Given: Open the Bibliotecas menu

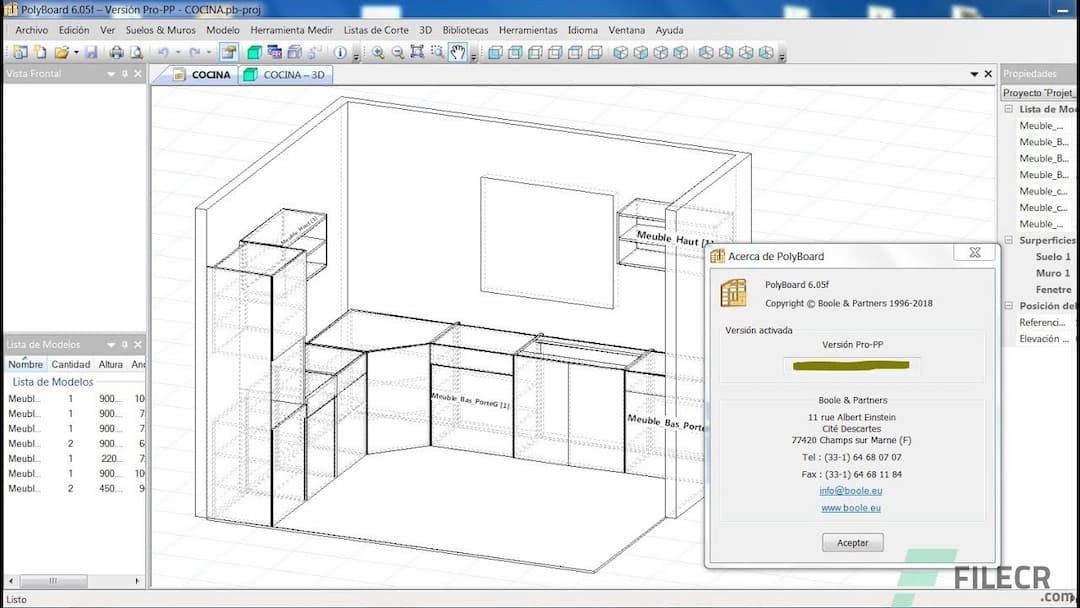Looking at the screenshot, I should 465,30.
